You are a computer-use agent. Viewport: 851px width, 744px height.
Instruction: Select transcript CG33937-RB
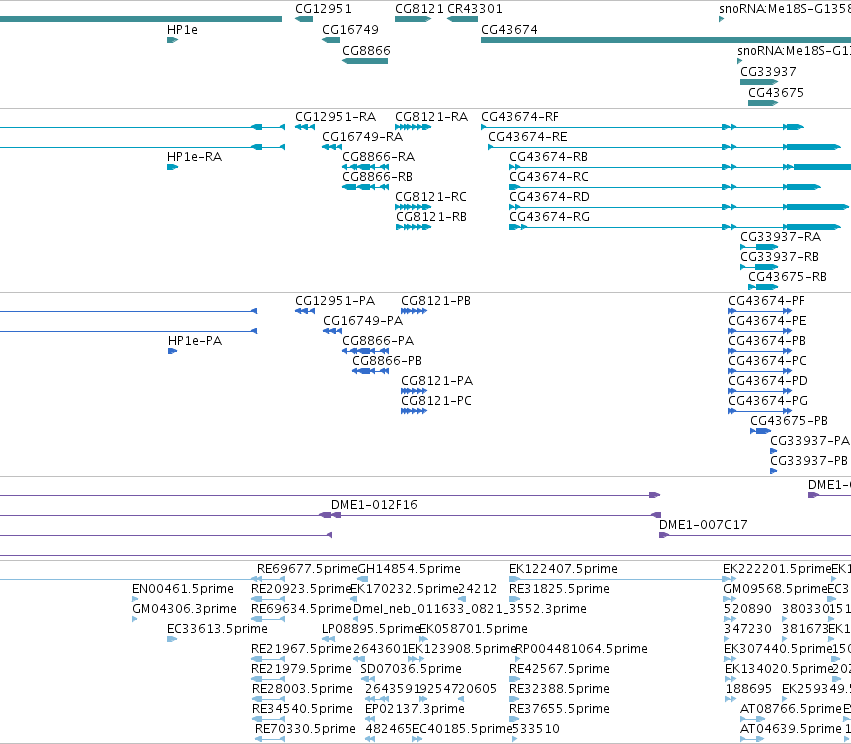(779, 257)
